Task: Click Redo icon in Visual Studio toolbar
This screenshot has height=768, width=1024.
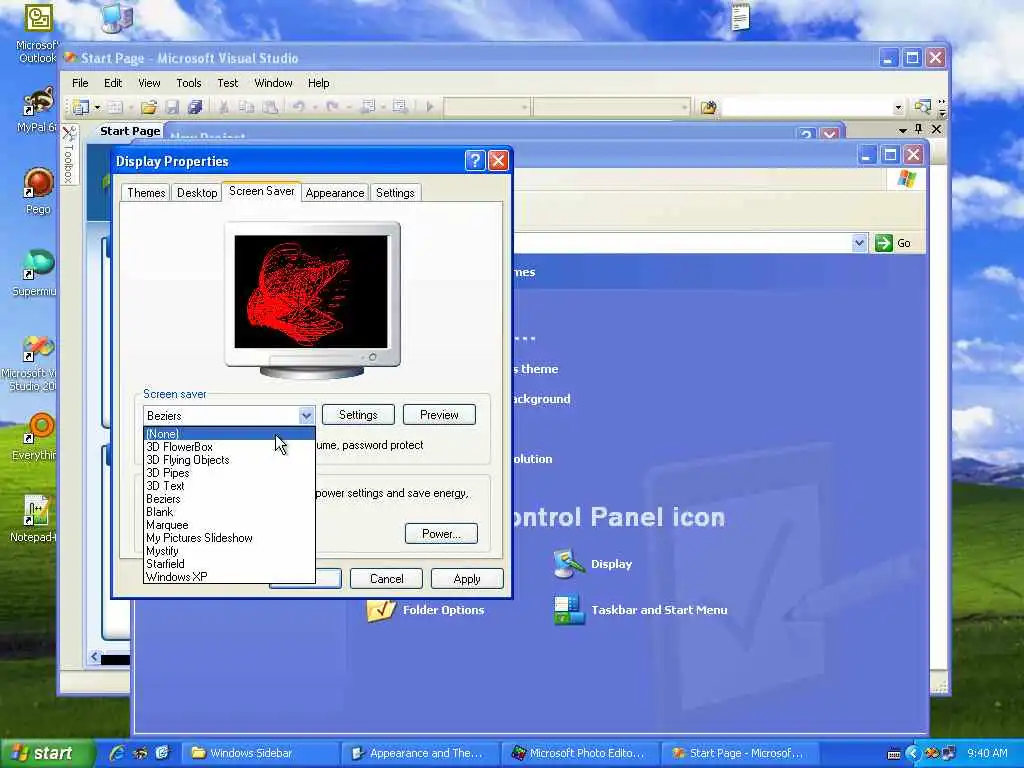Action: (332, 106)
